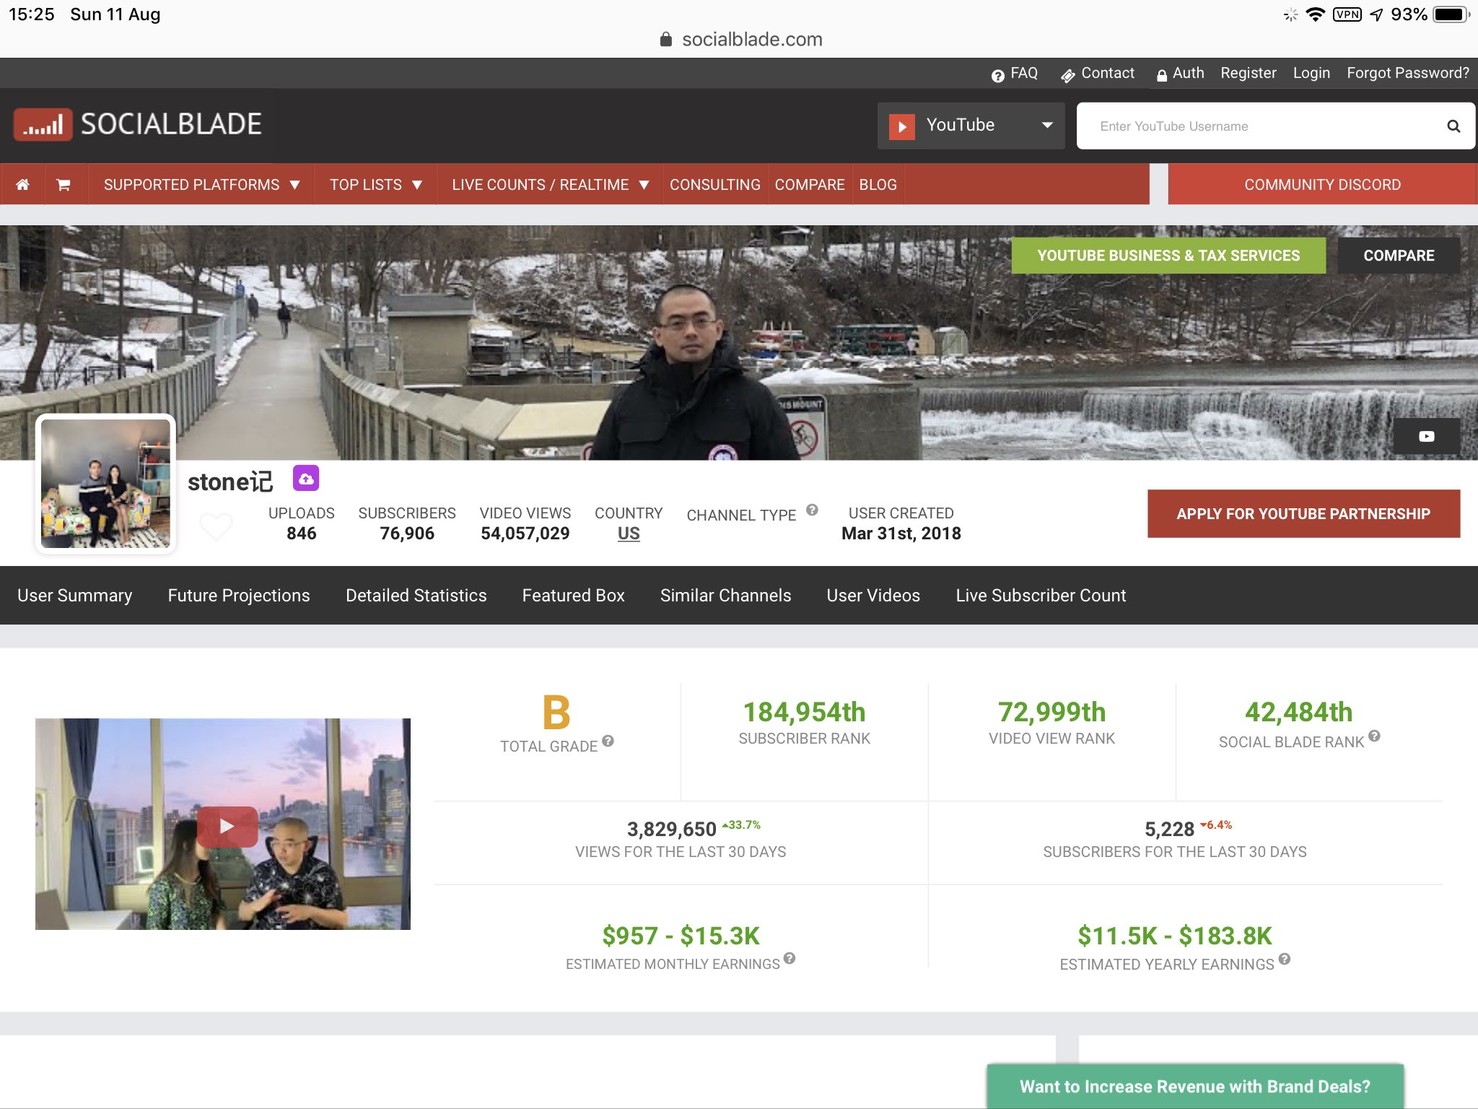Click Apply for YouTube Partnership button
This screenshot has width=1478, height=1109.
coord(1303,514)
